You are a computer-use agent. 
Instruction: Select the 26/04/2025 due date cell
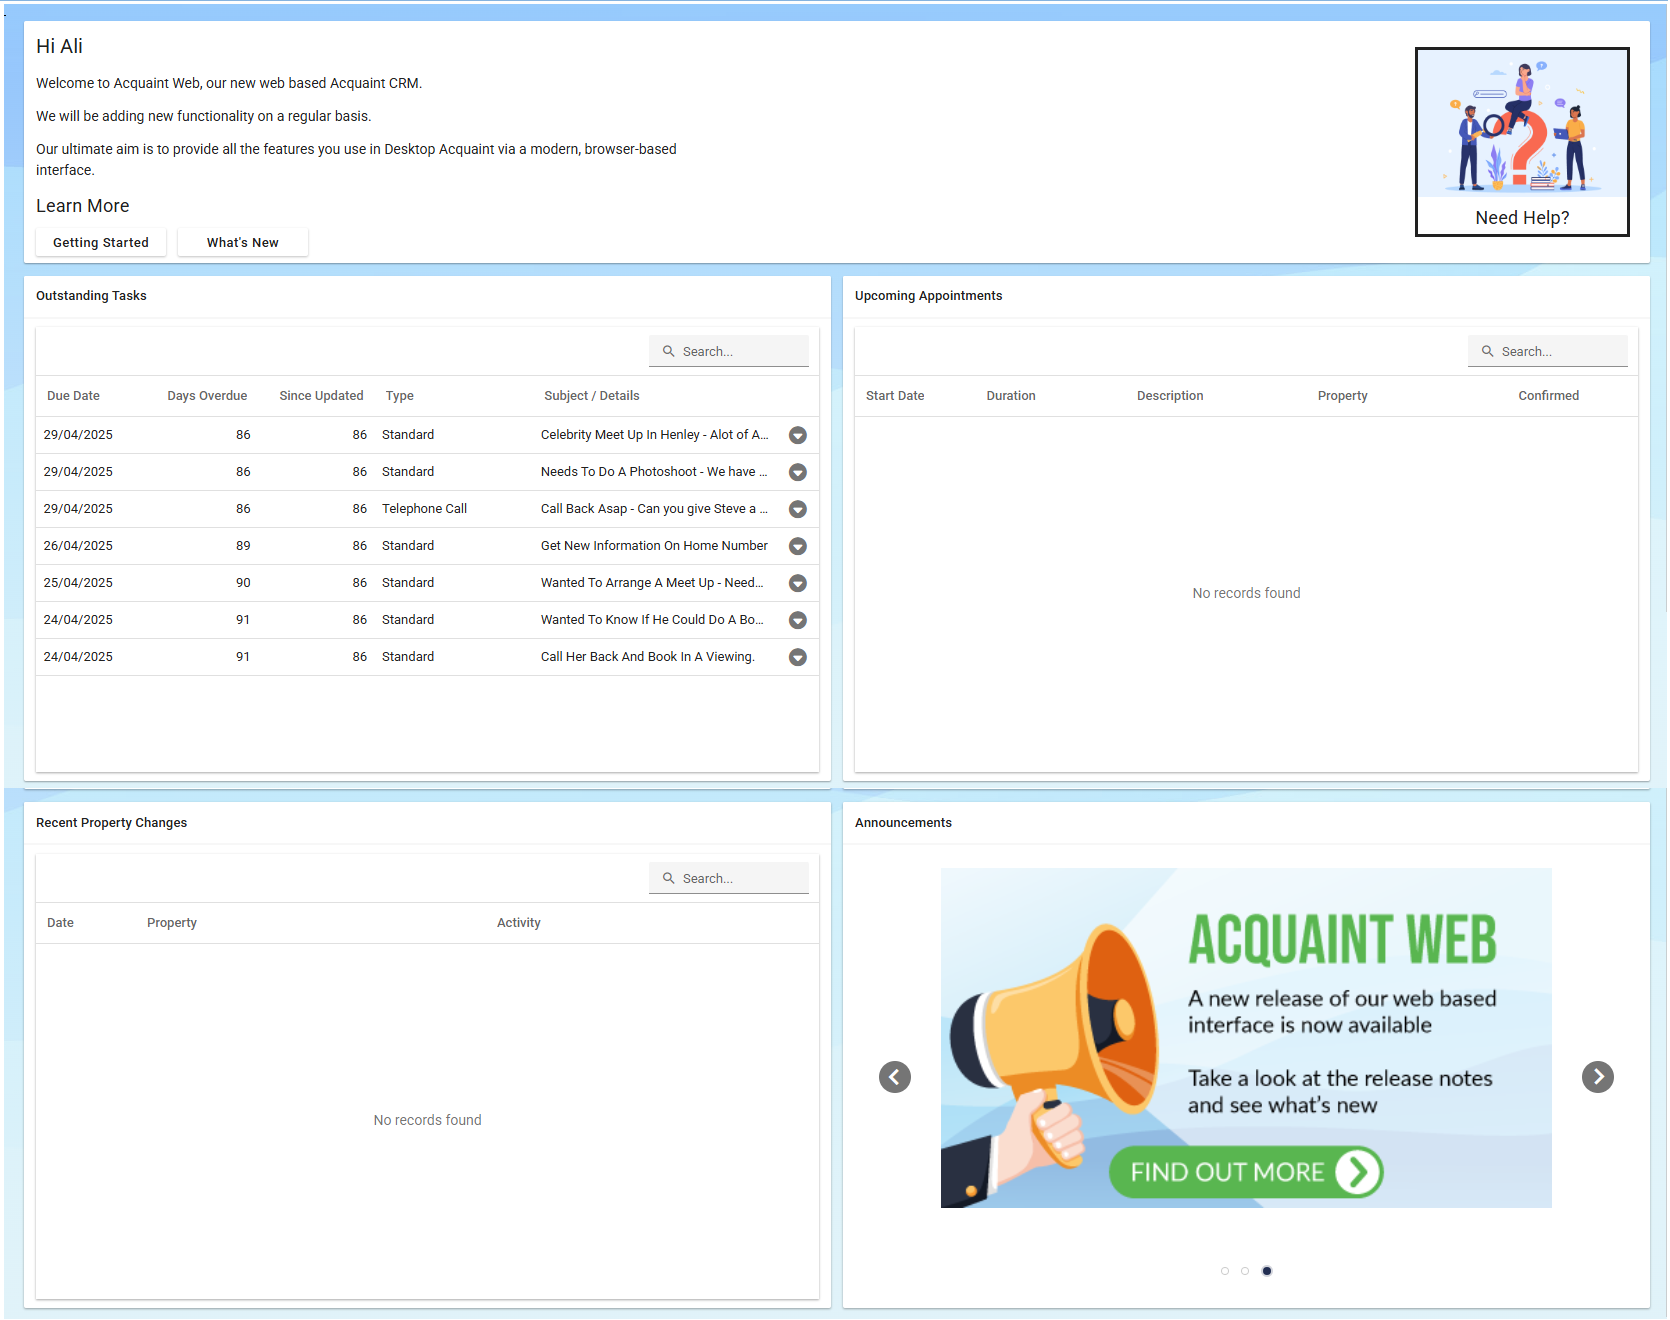[x=78, y=546]
